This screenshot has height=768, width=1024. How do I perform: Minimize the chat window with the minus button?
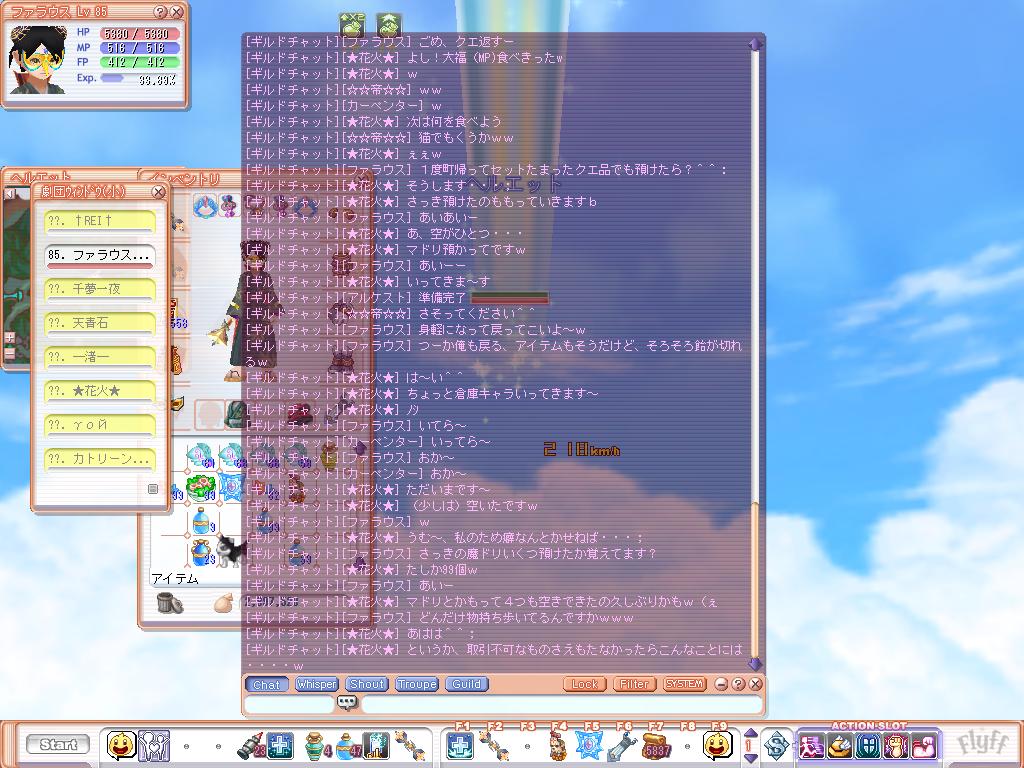click(x=720, y=684)
